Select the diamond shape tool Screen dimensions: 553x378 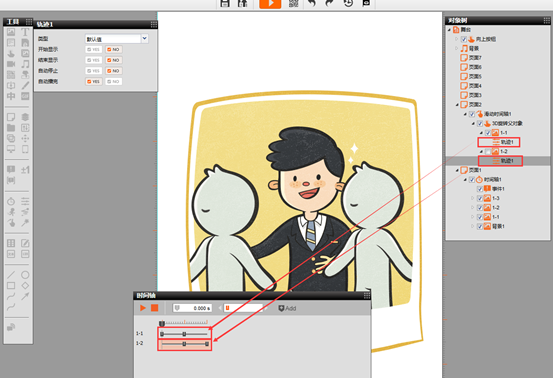click(25, 285)
